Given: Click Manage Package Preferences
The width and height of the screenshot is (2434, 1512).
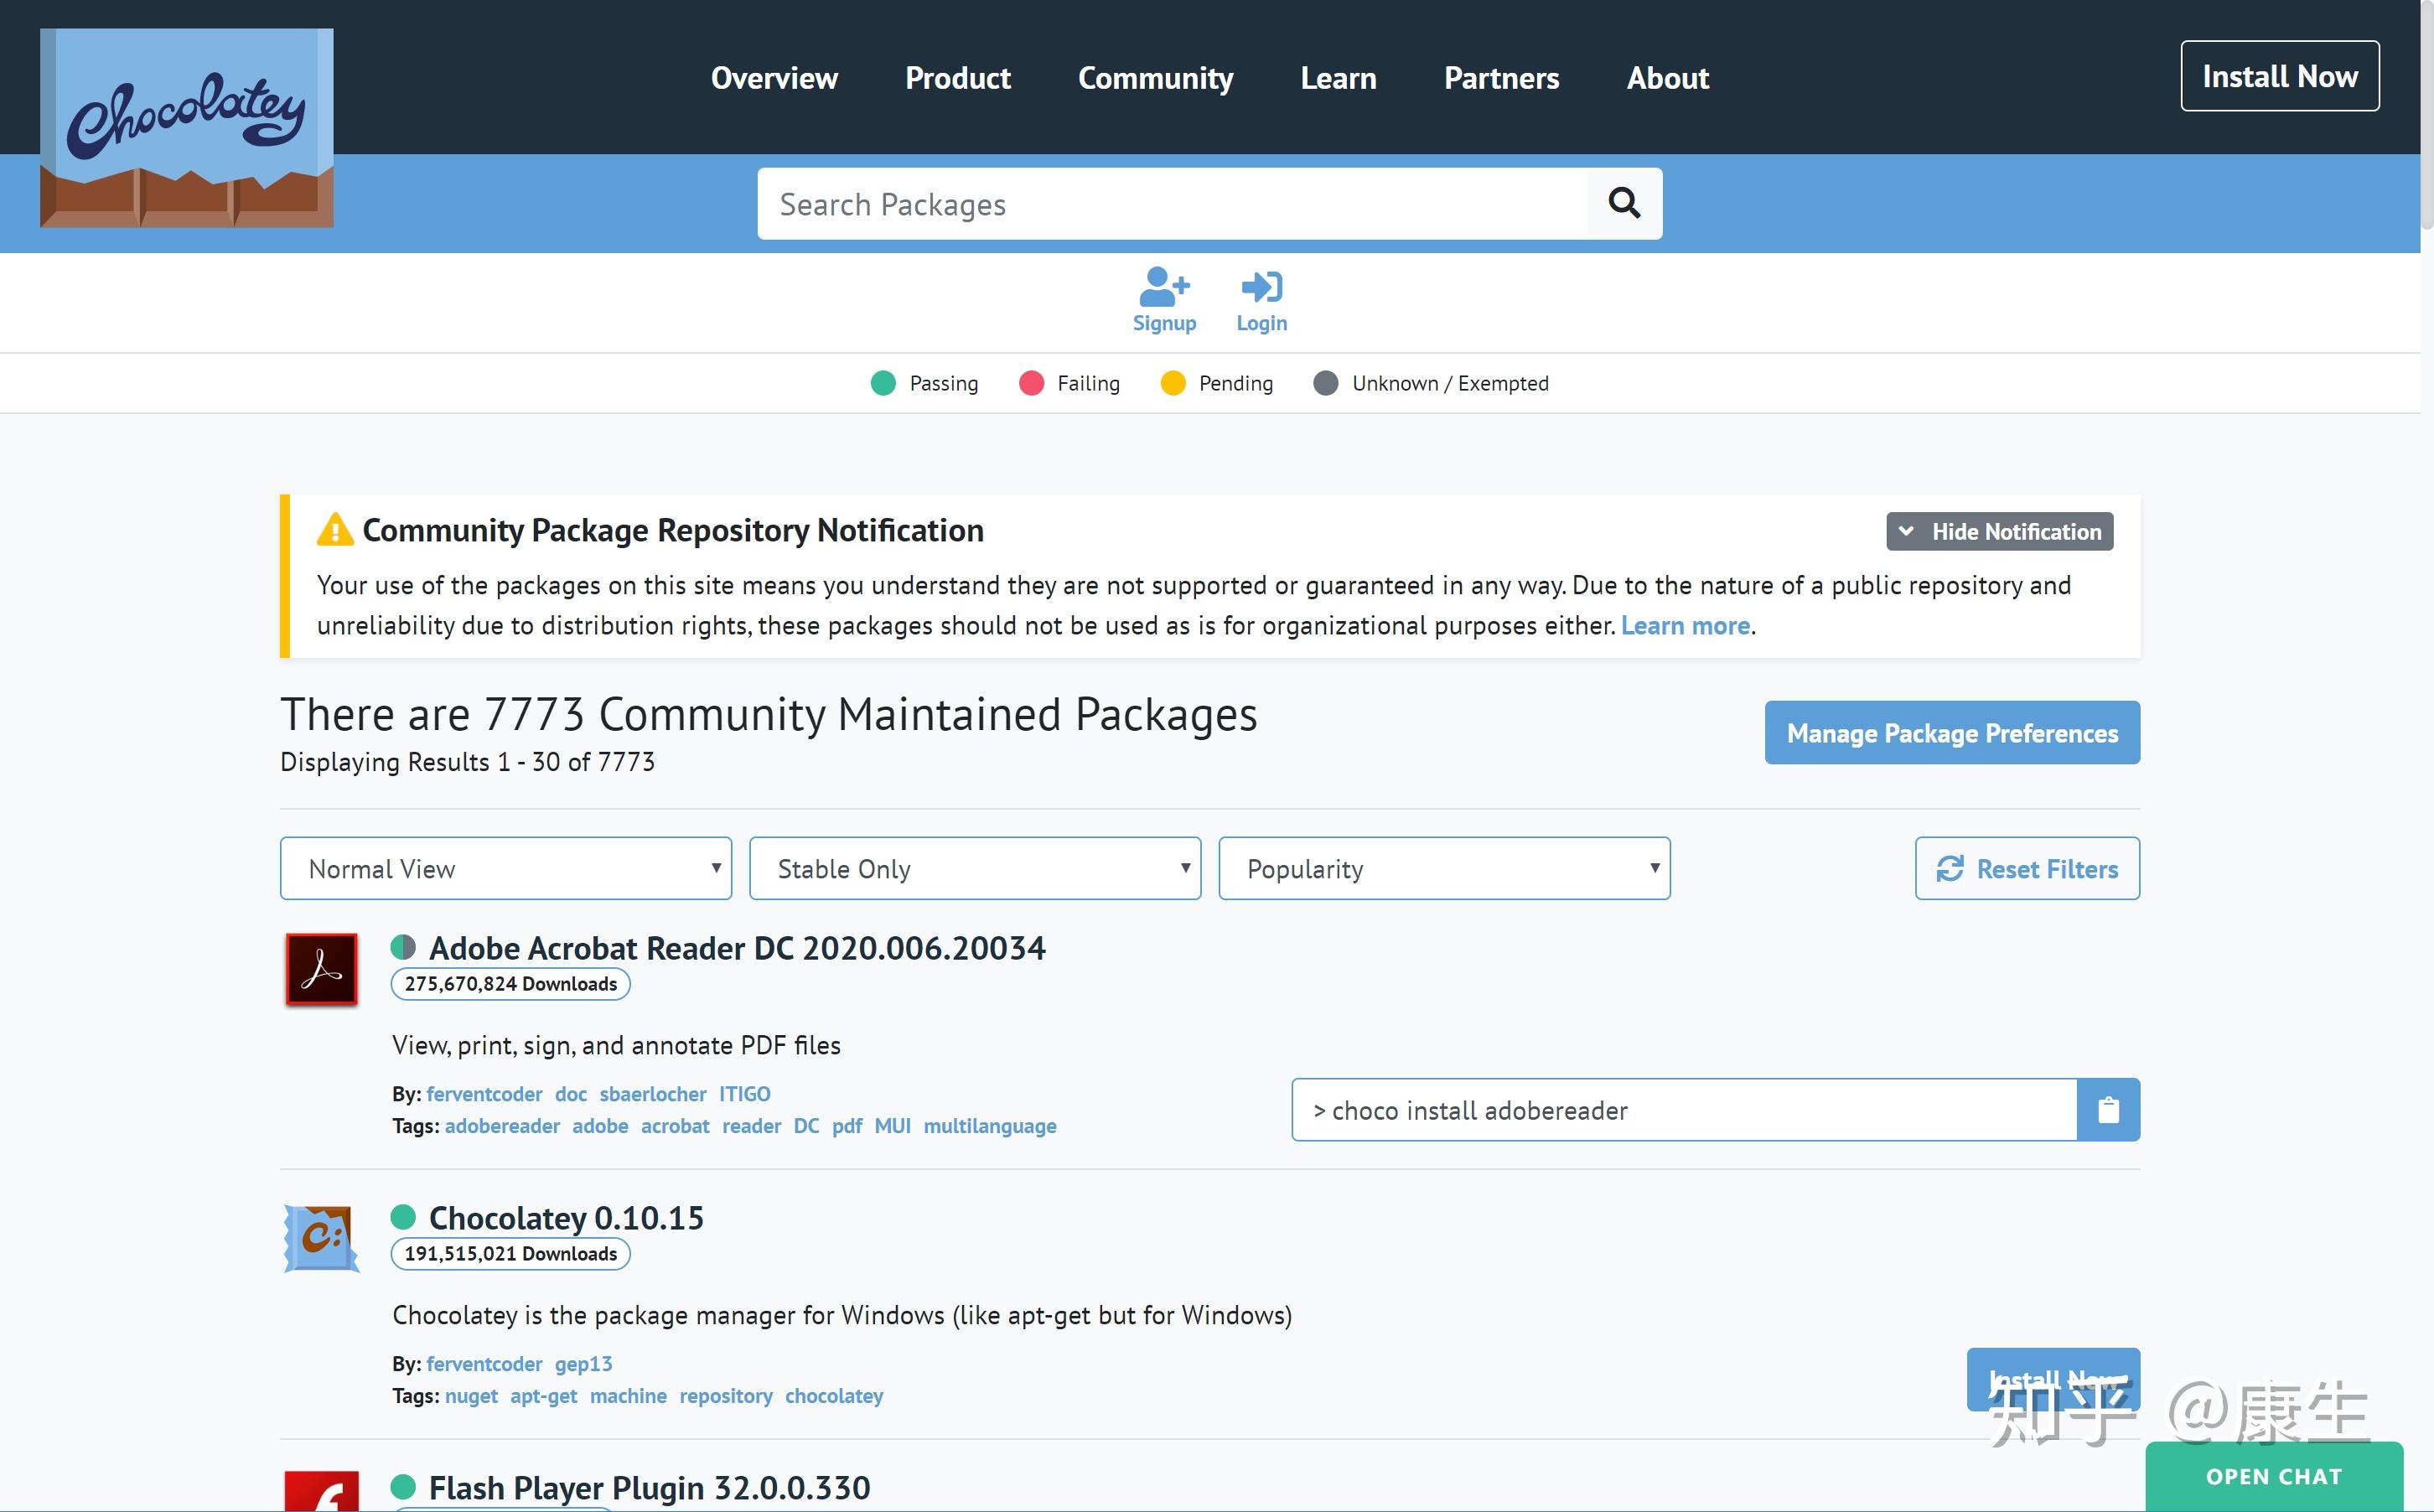Looking at the screenshot, I should pos(1952,733).
